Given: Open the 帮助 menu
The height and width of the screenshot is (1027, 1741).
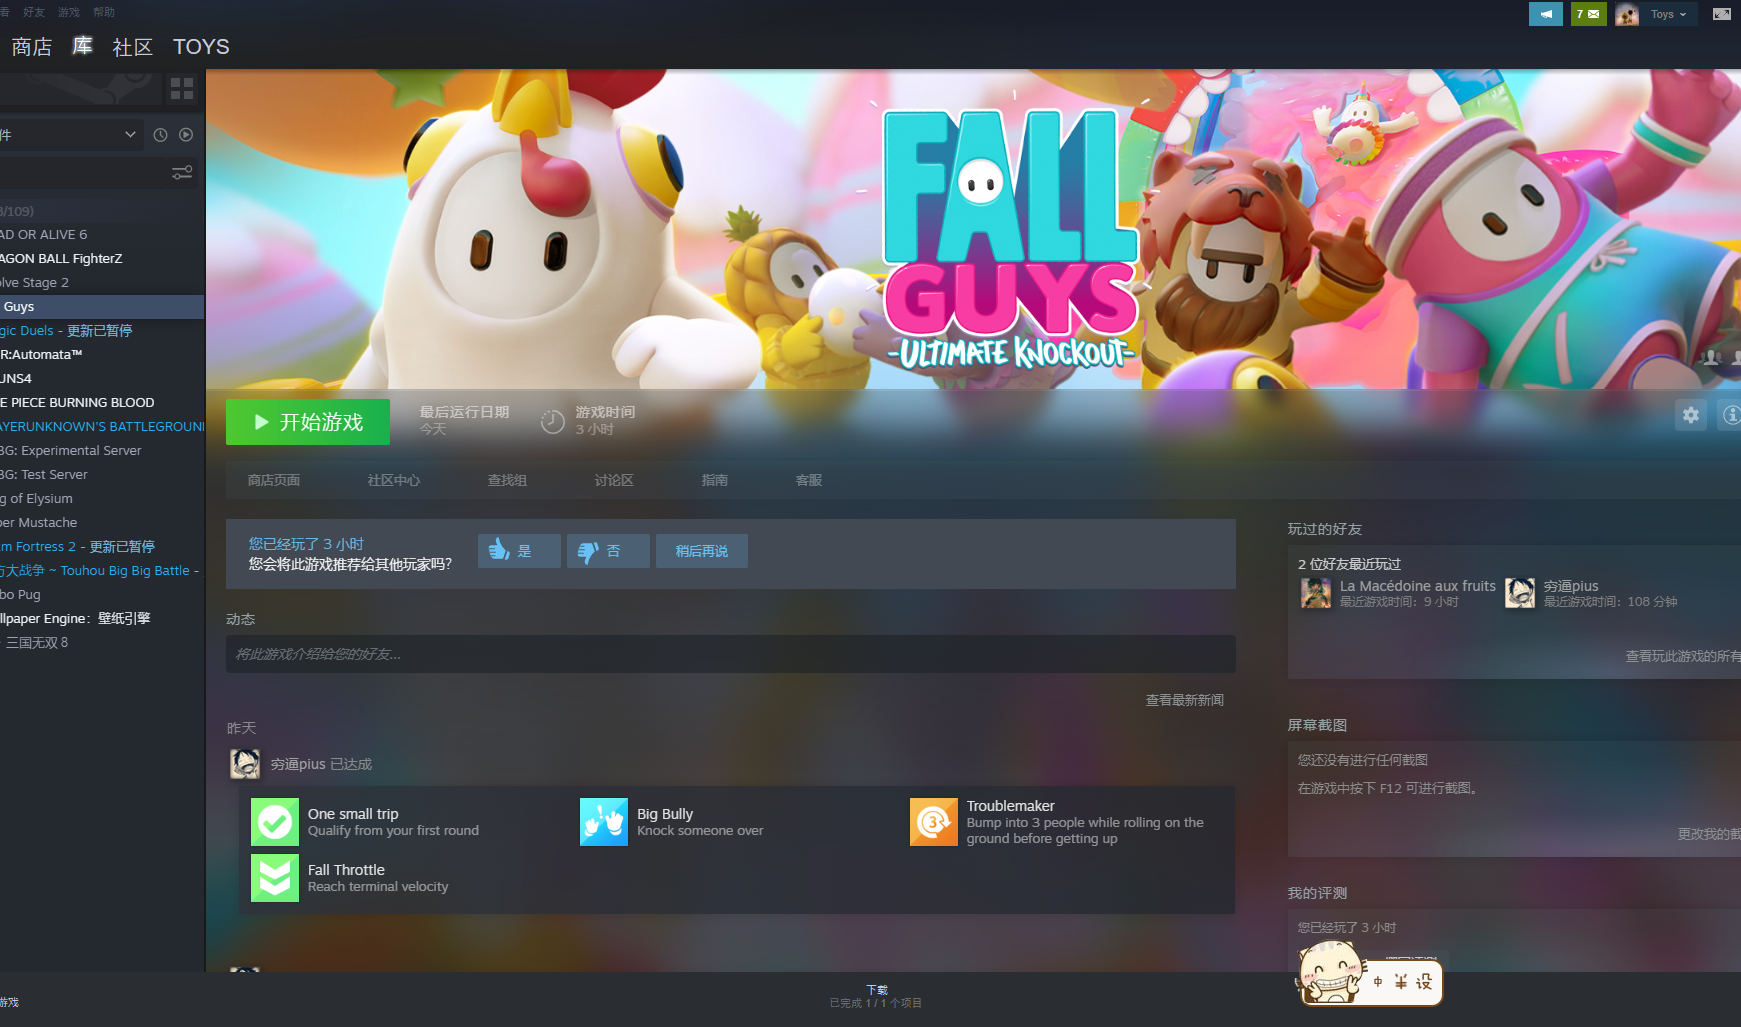Looking at the screenshot, I should click(104, 12).
